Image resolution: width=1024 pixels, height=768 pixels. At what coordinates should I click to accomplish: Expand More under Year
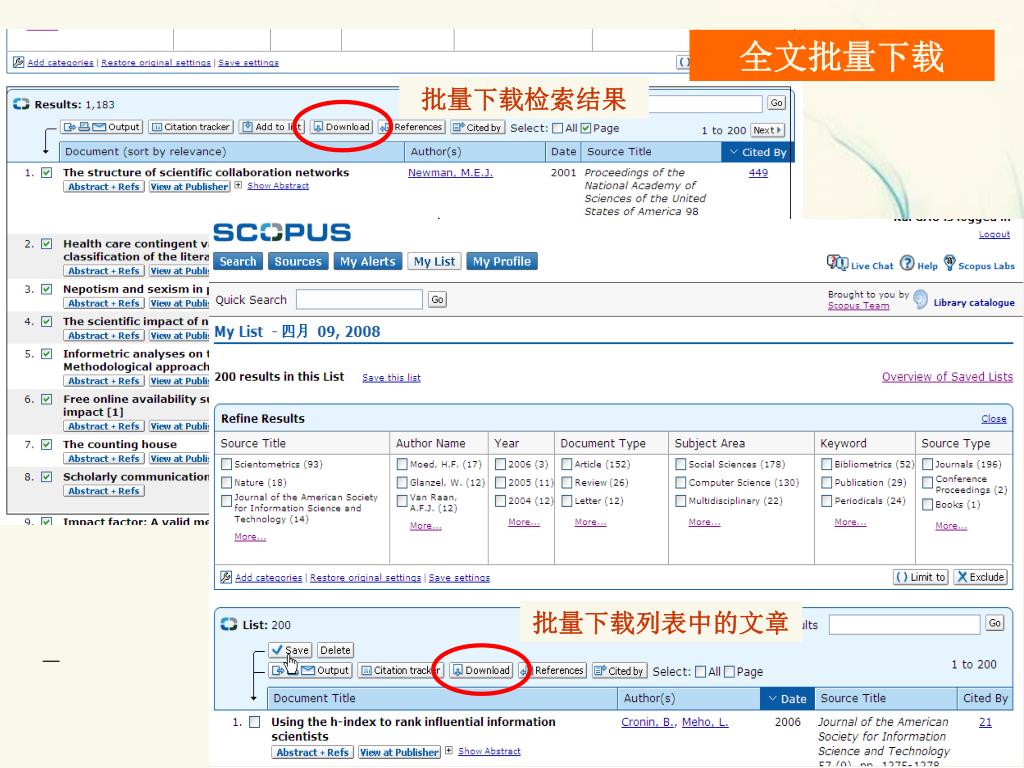tap(524, 521)
